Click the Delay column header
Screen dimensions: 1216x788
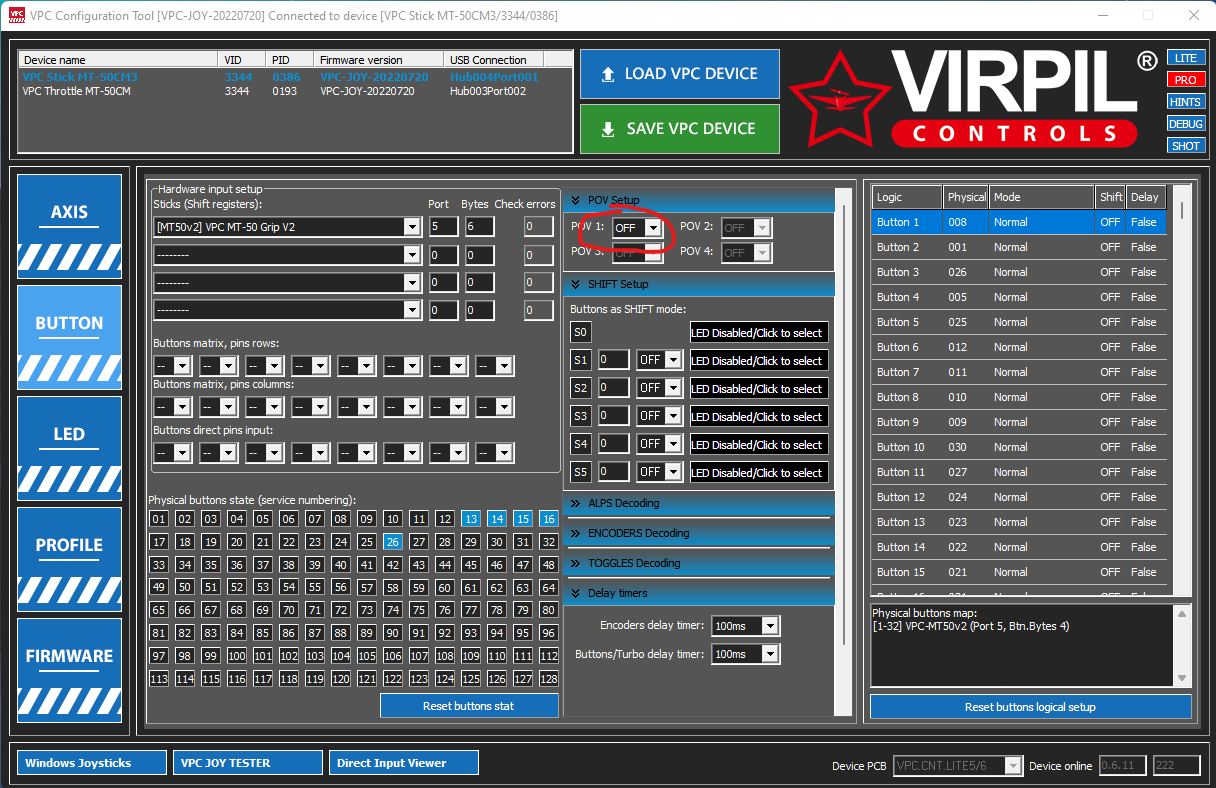(1146, 197)
